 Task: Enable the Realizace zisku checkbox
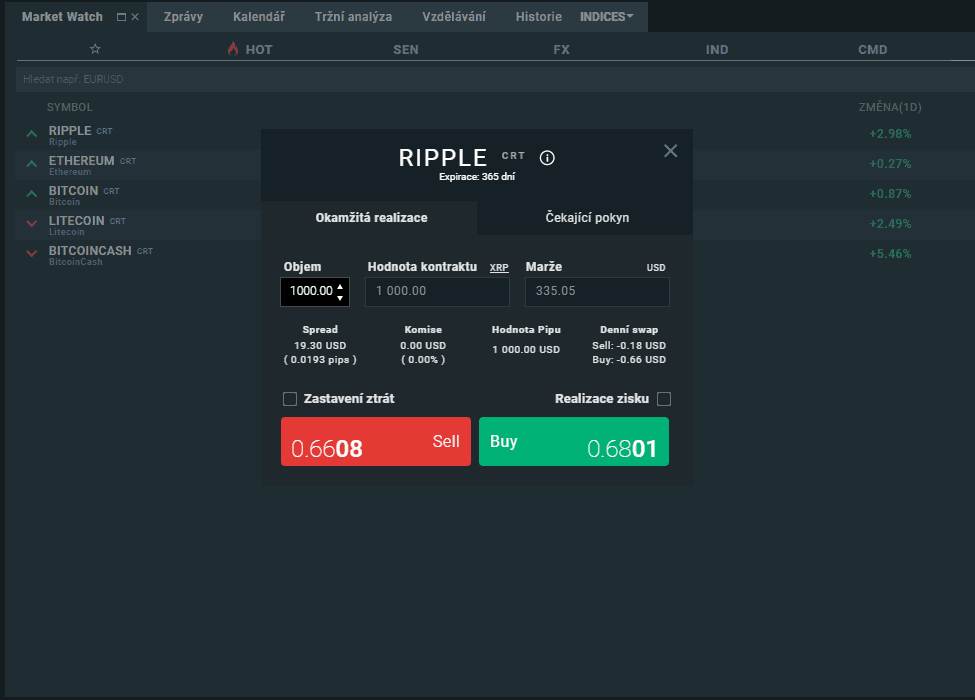664,399
